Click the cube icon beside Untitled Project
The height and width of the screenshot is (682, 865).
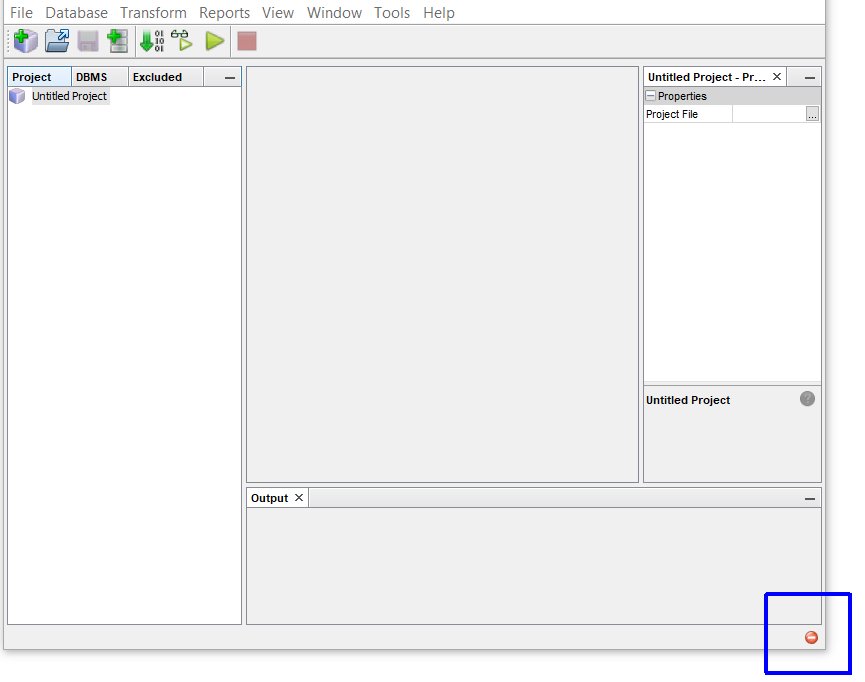click(x=17, y=96)
